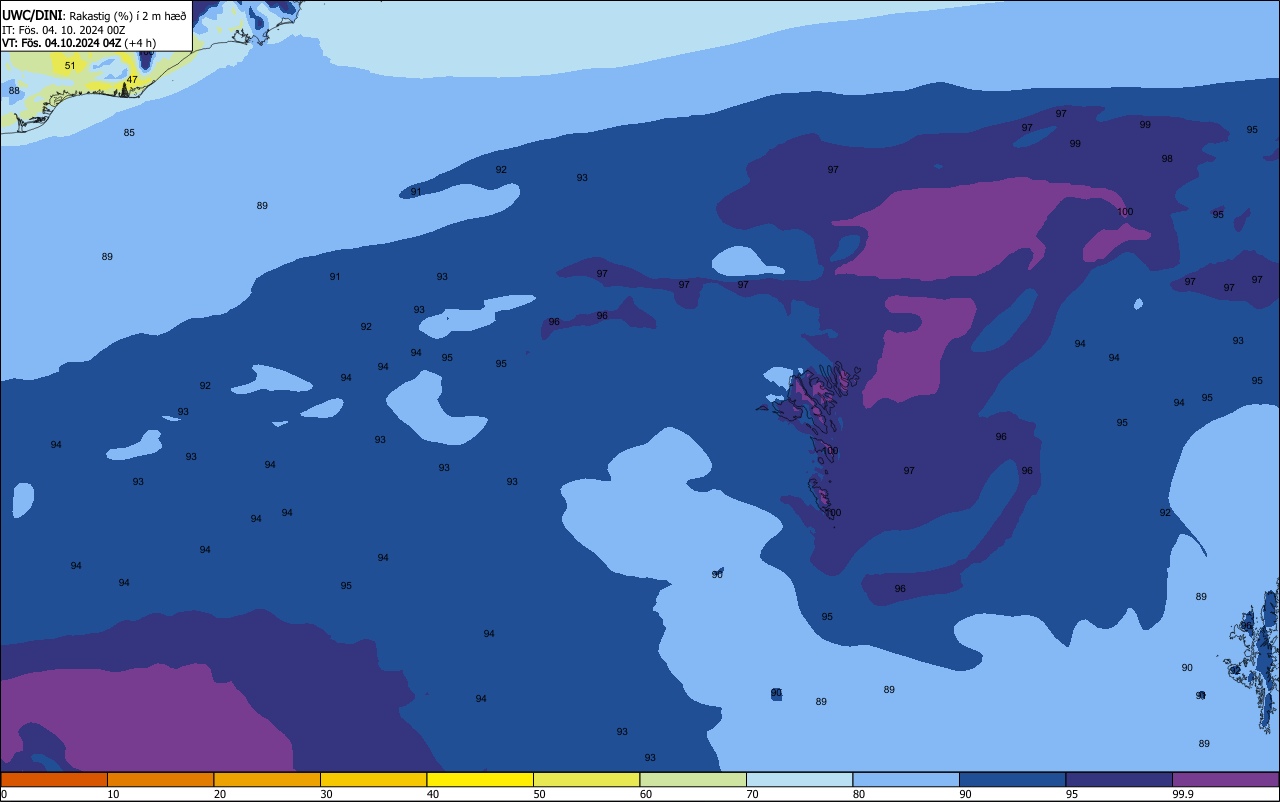1280x802 pixels.
Task: Select the bright yellow 40–50 legend swatch
Action: click(480, 779)
